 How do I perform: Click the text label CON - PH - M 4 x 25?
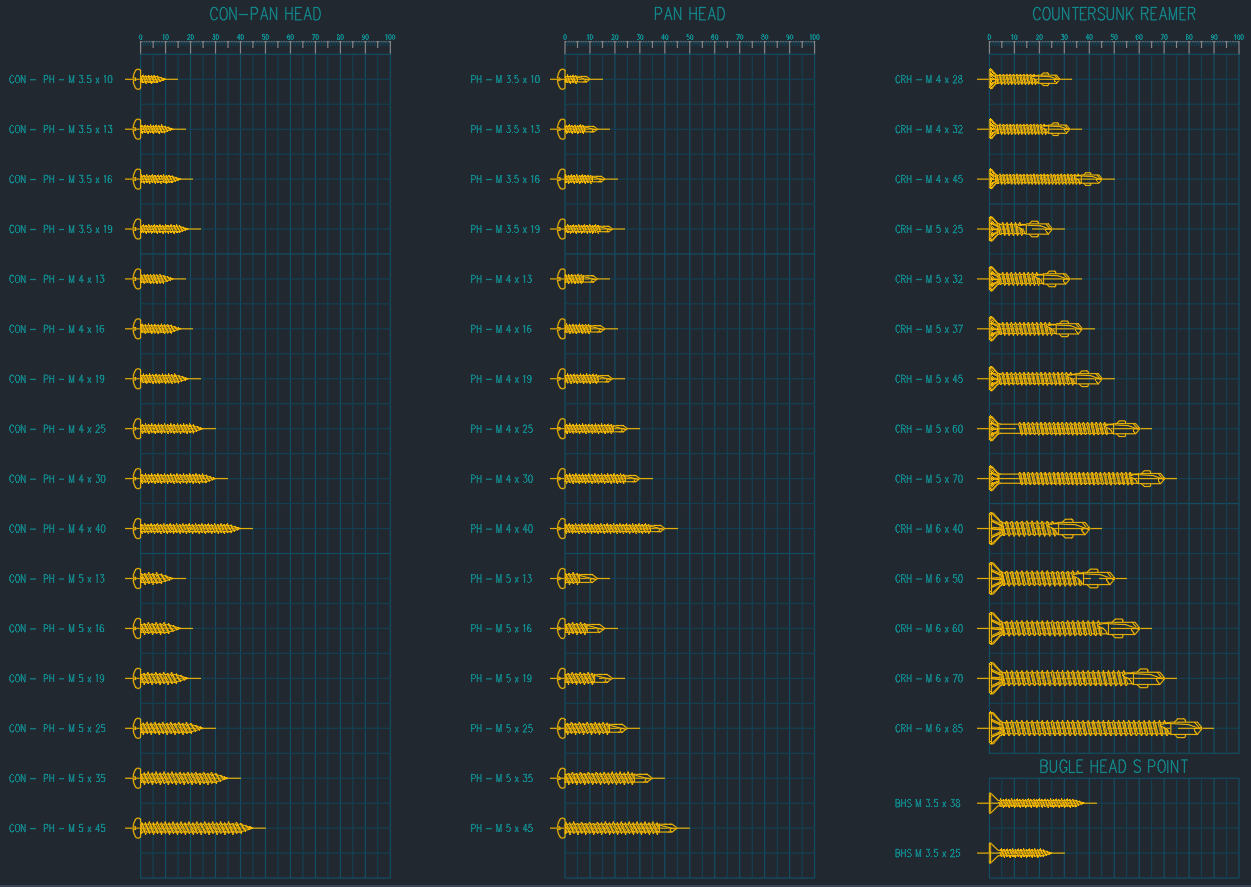(x=57, y=429)
